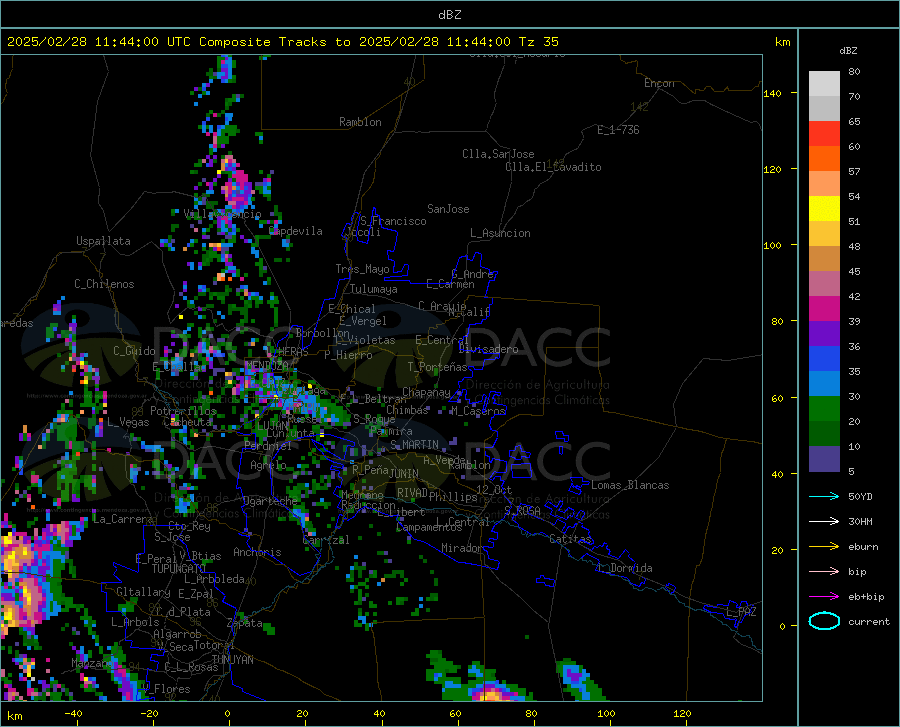This screenshot has width=900, height=727.
Task: Click the Phillips label on map
Action: (x=453, y=497)
